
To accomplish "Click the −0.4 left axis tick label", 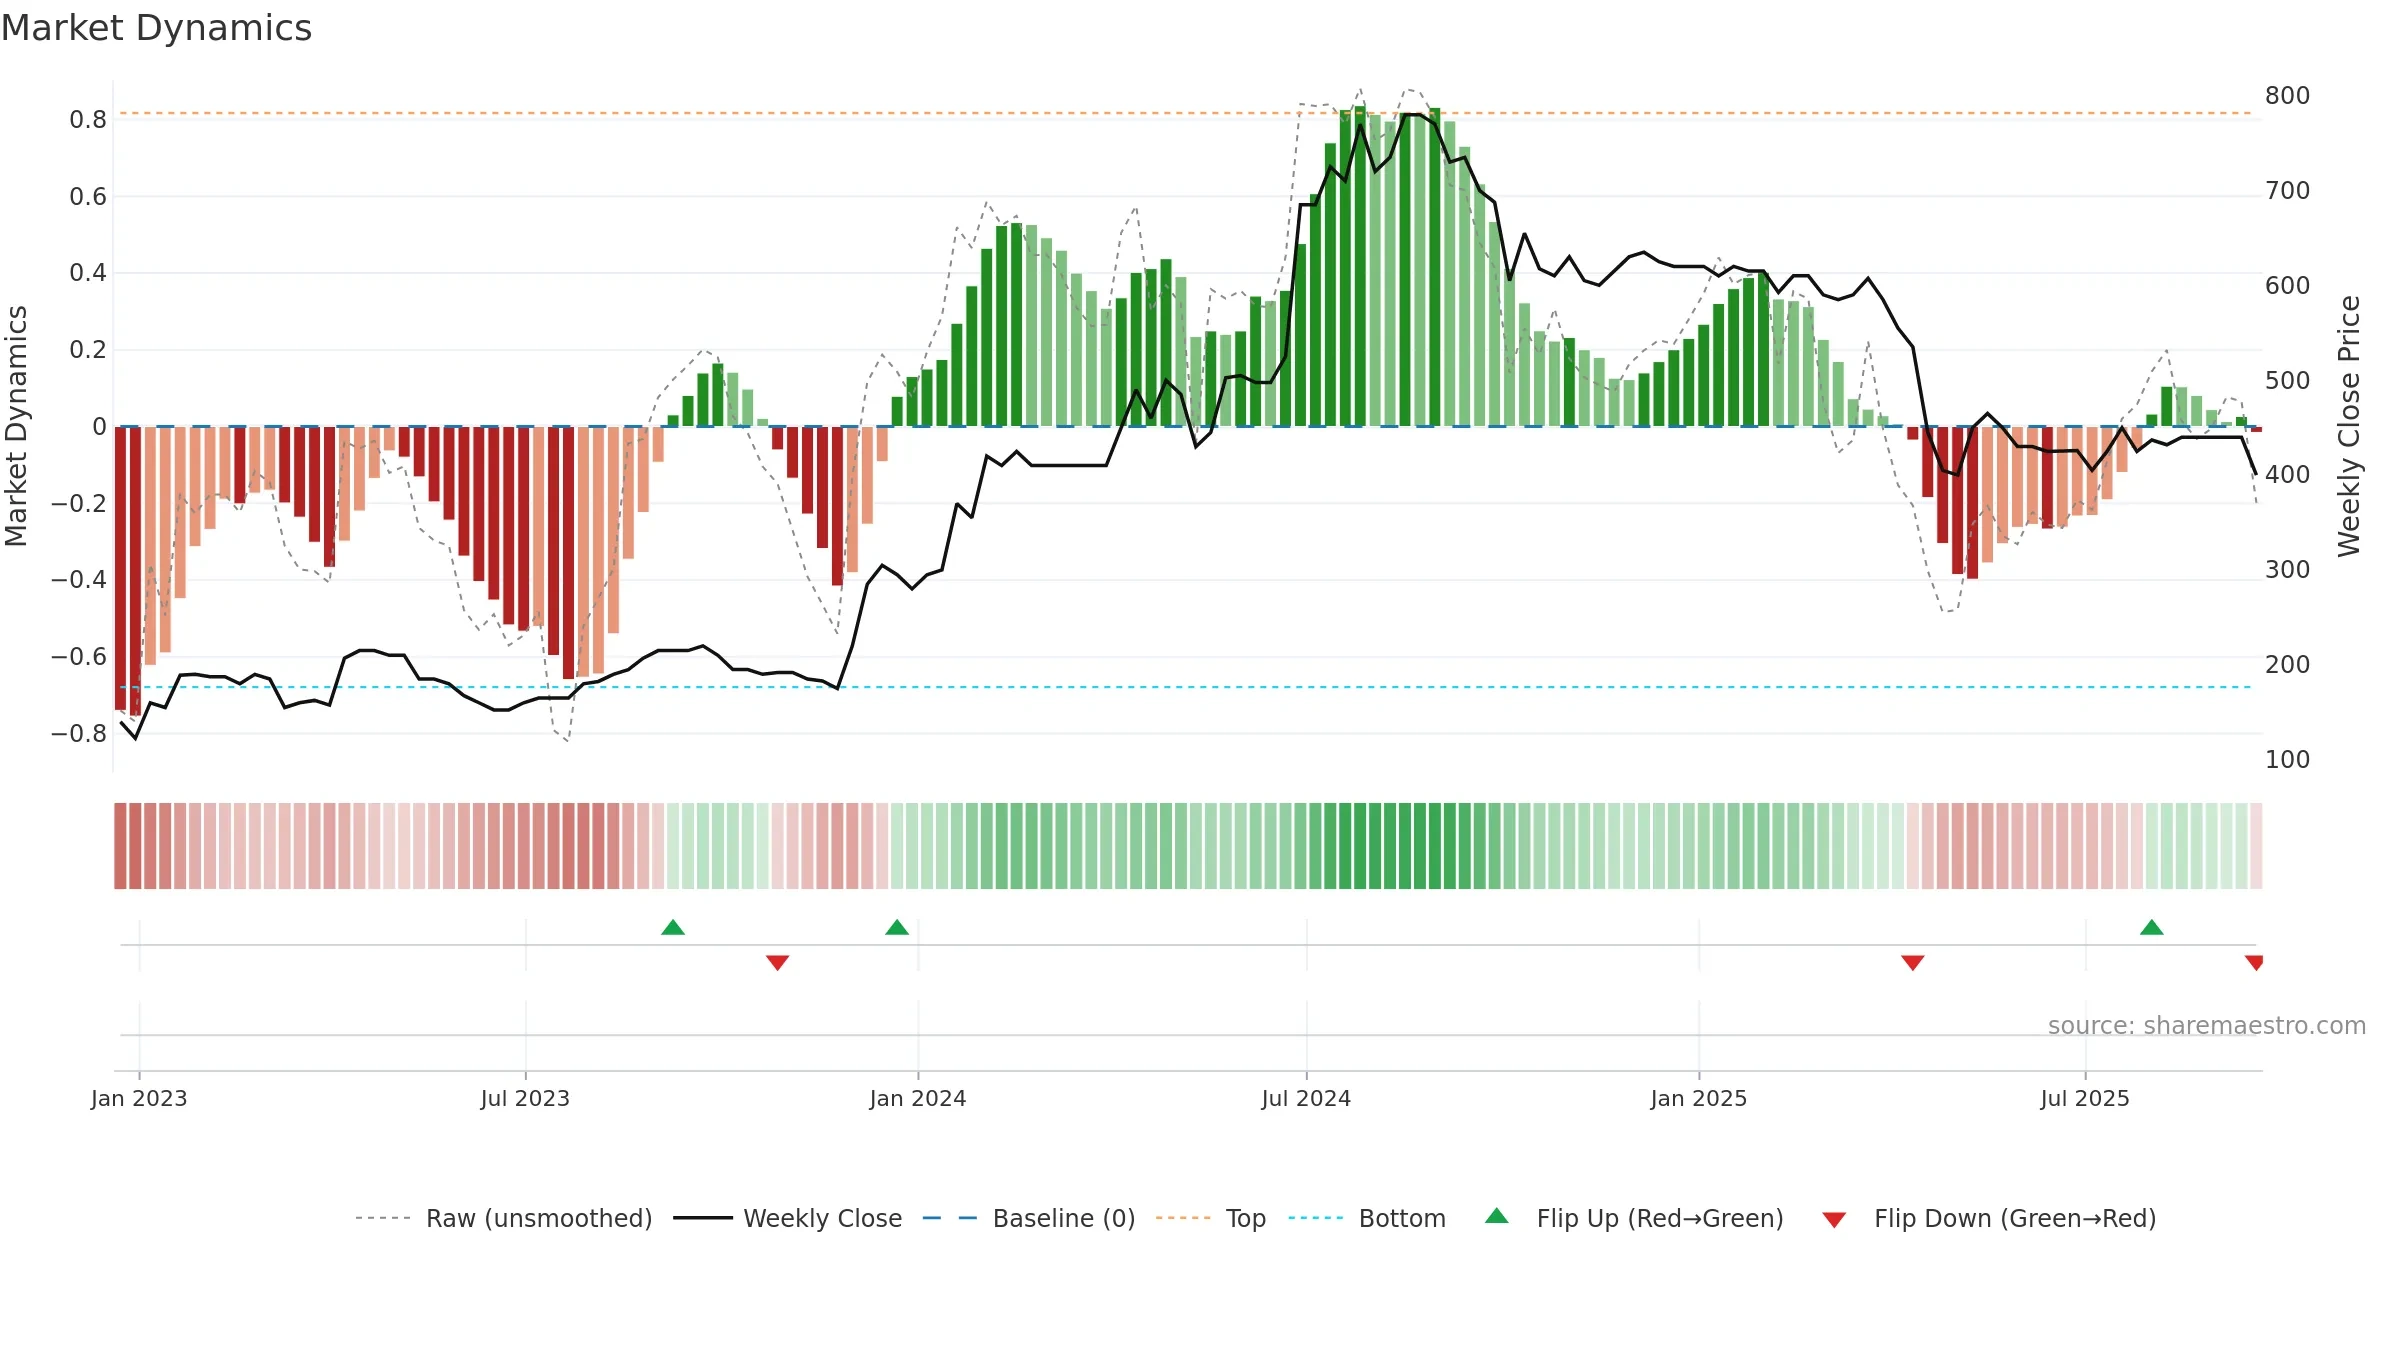I will click(x=79, y=580).
